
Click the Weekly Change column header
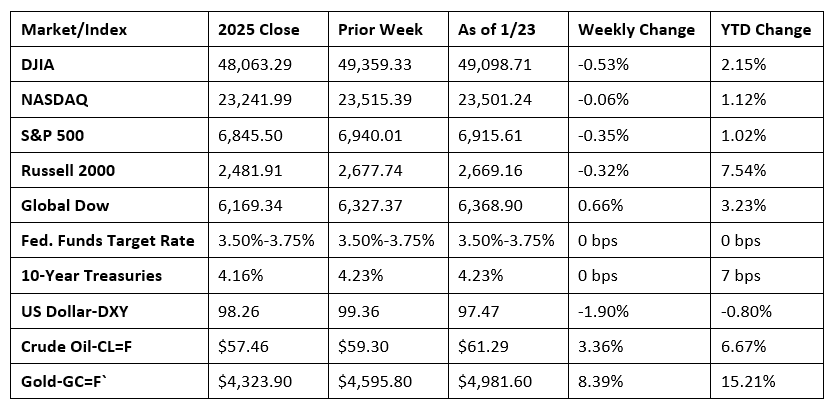636,29
